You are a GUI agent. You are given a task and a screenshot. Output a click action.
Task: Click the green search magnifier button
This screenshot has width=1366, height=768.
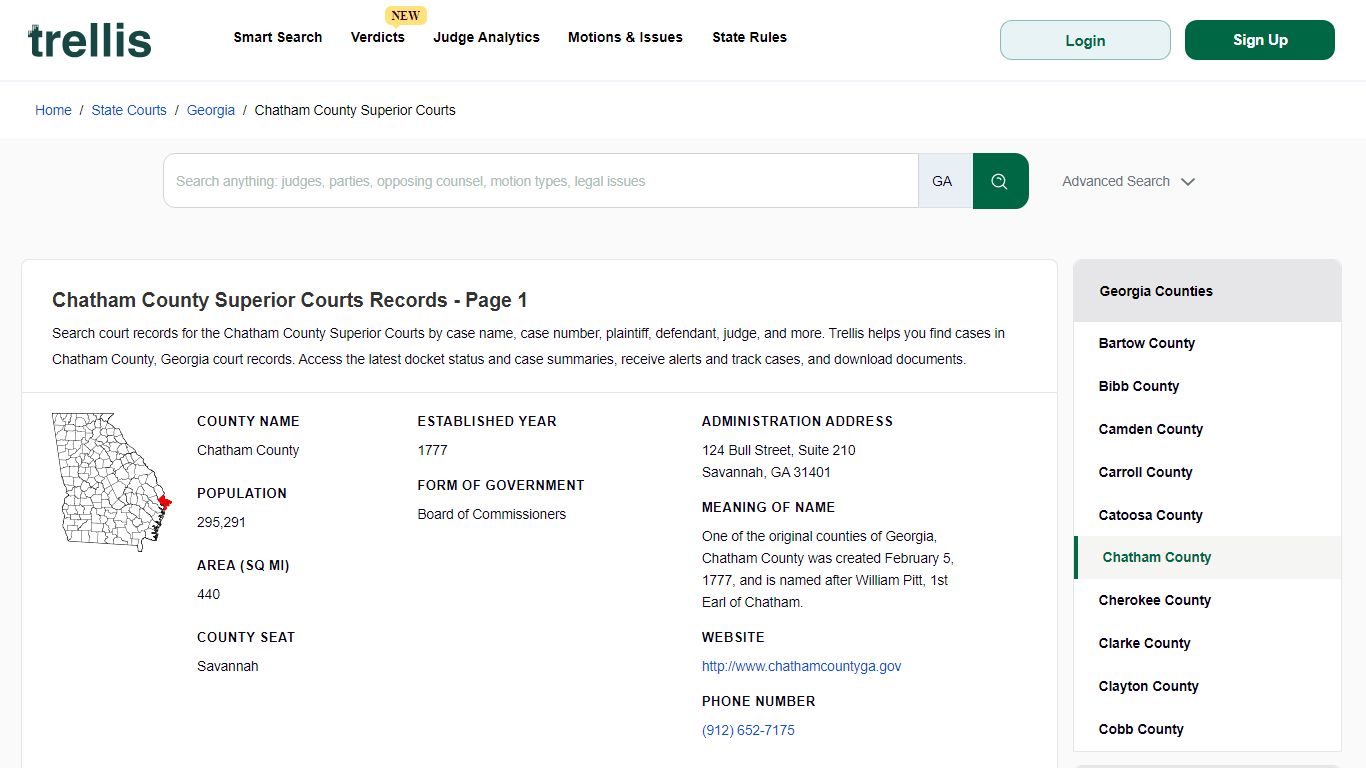click(1000, 181)
